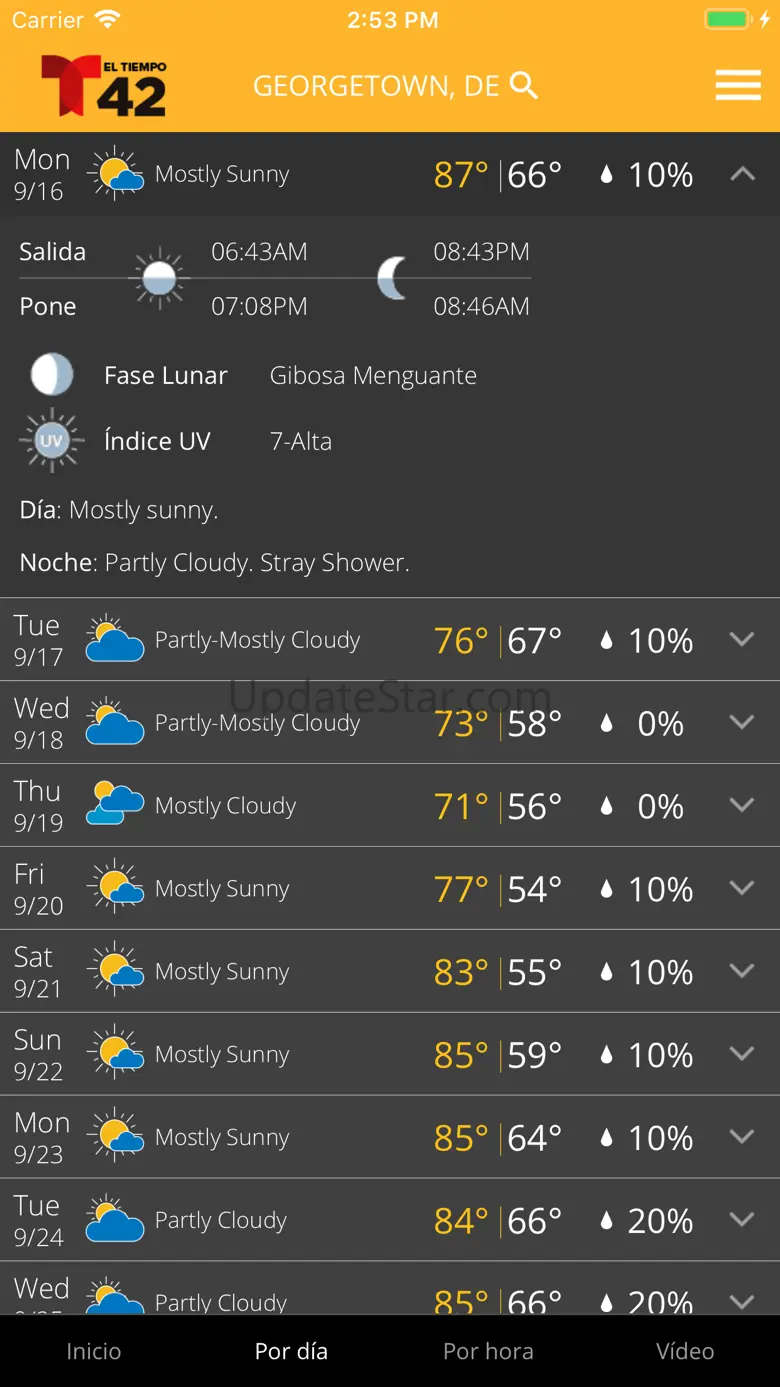Open the Vídeo tab
780x1387 pixels.
point(685,1351)
